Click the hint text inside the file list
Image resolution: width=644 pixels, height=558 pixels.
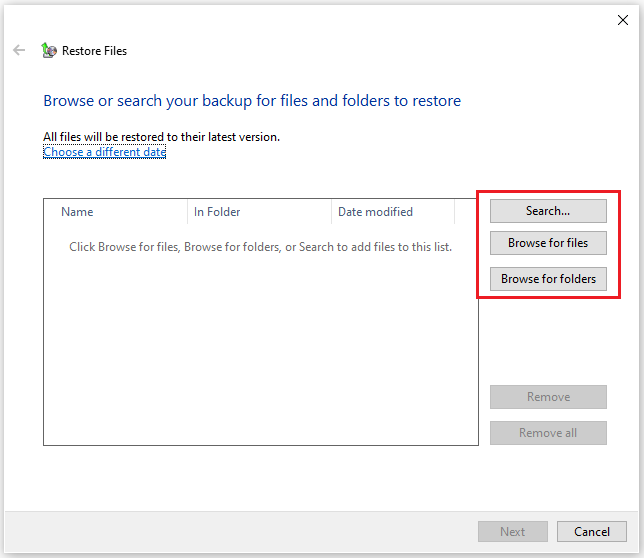(260, 246)
